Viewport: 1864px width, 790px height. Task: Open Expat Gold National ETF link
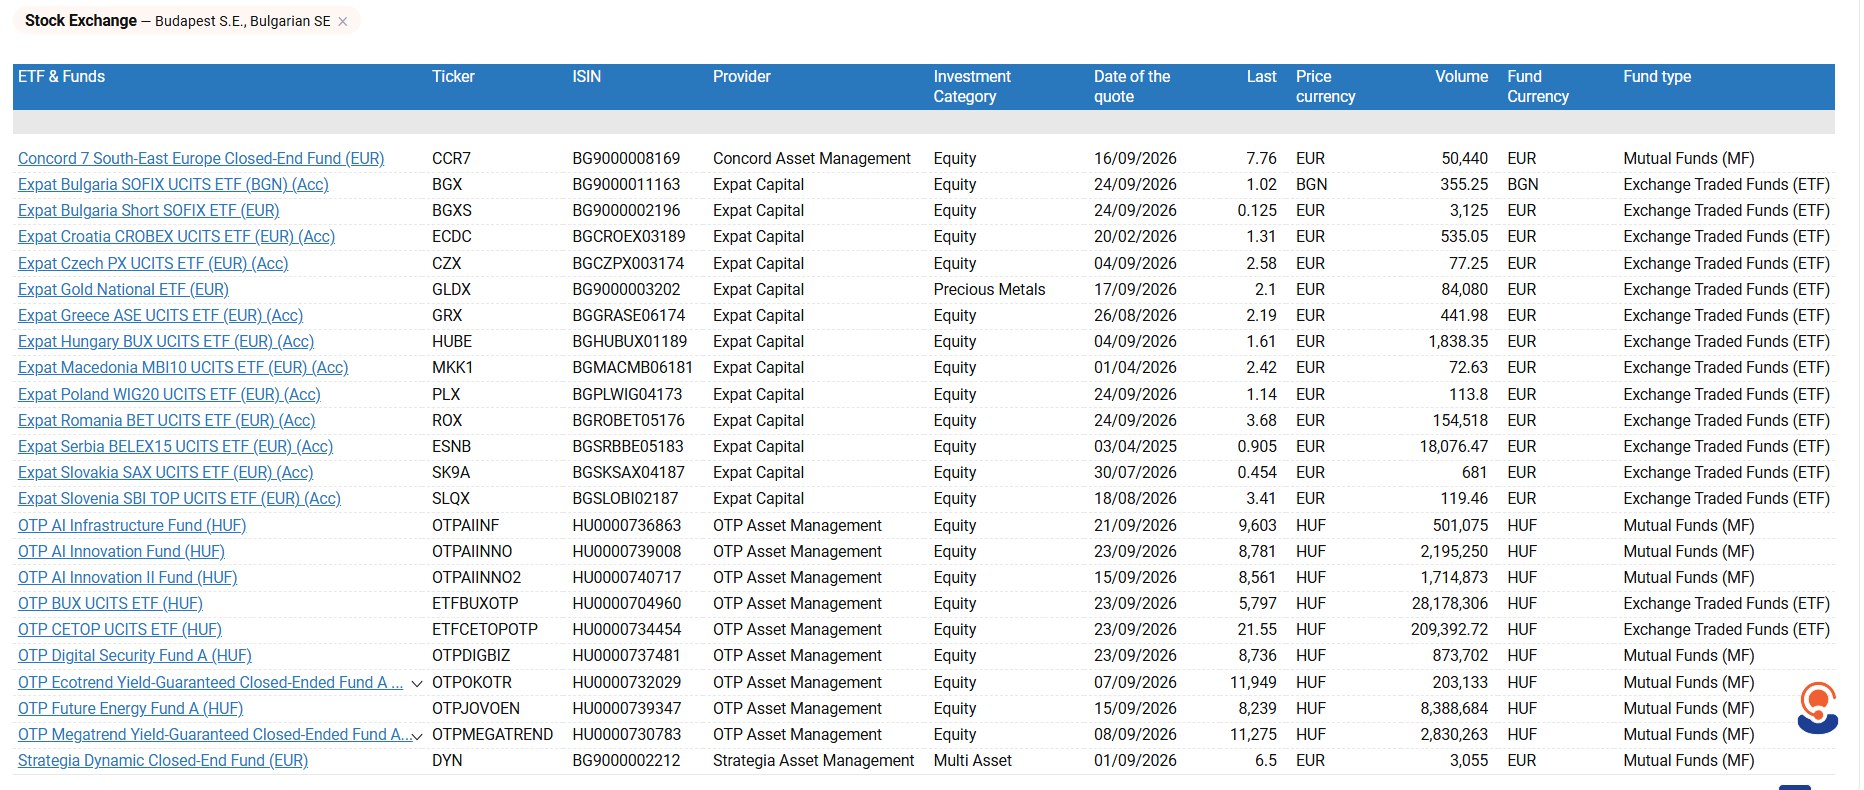pyautogui.click(x=123, y=289)
